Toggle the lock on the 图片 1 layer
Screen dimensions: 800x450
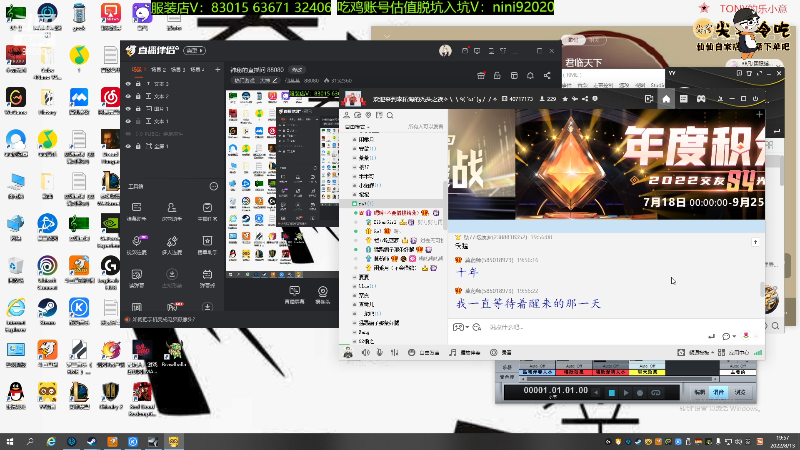click(138, 109)
